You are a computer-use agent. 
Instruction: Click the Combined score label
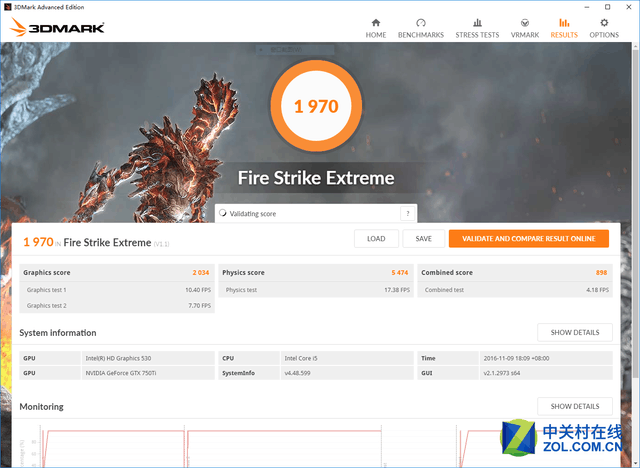pyautogui.click(x=447, y=273)
